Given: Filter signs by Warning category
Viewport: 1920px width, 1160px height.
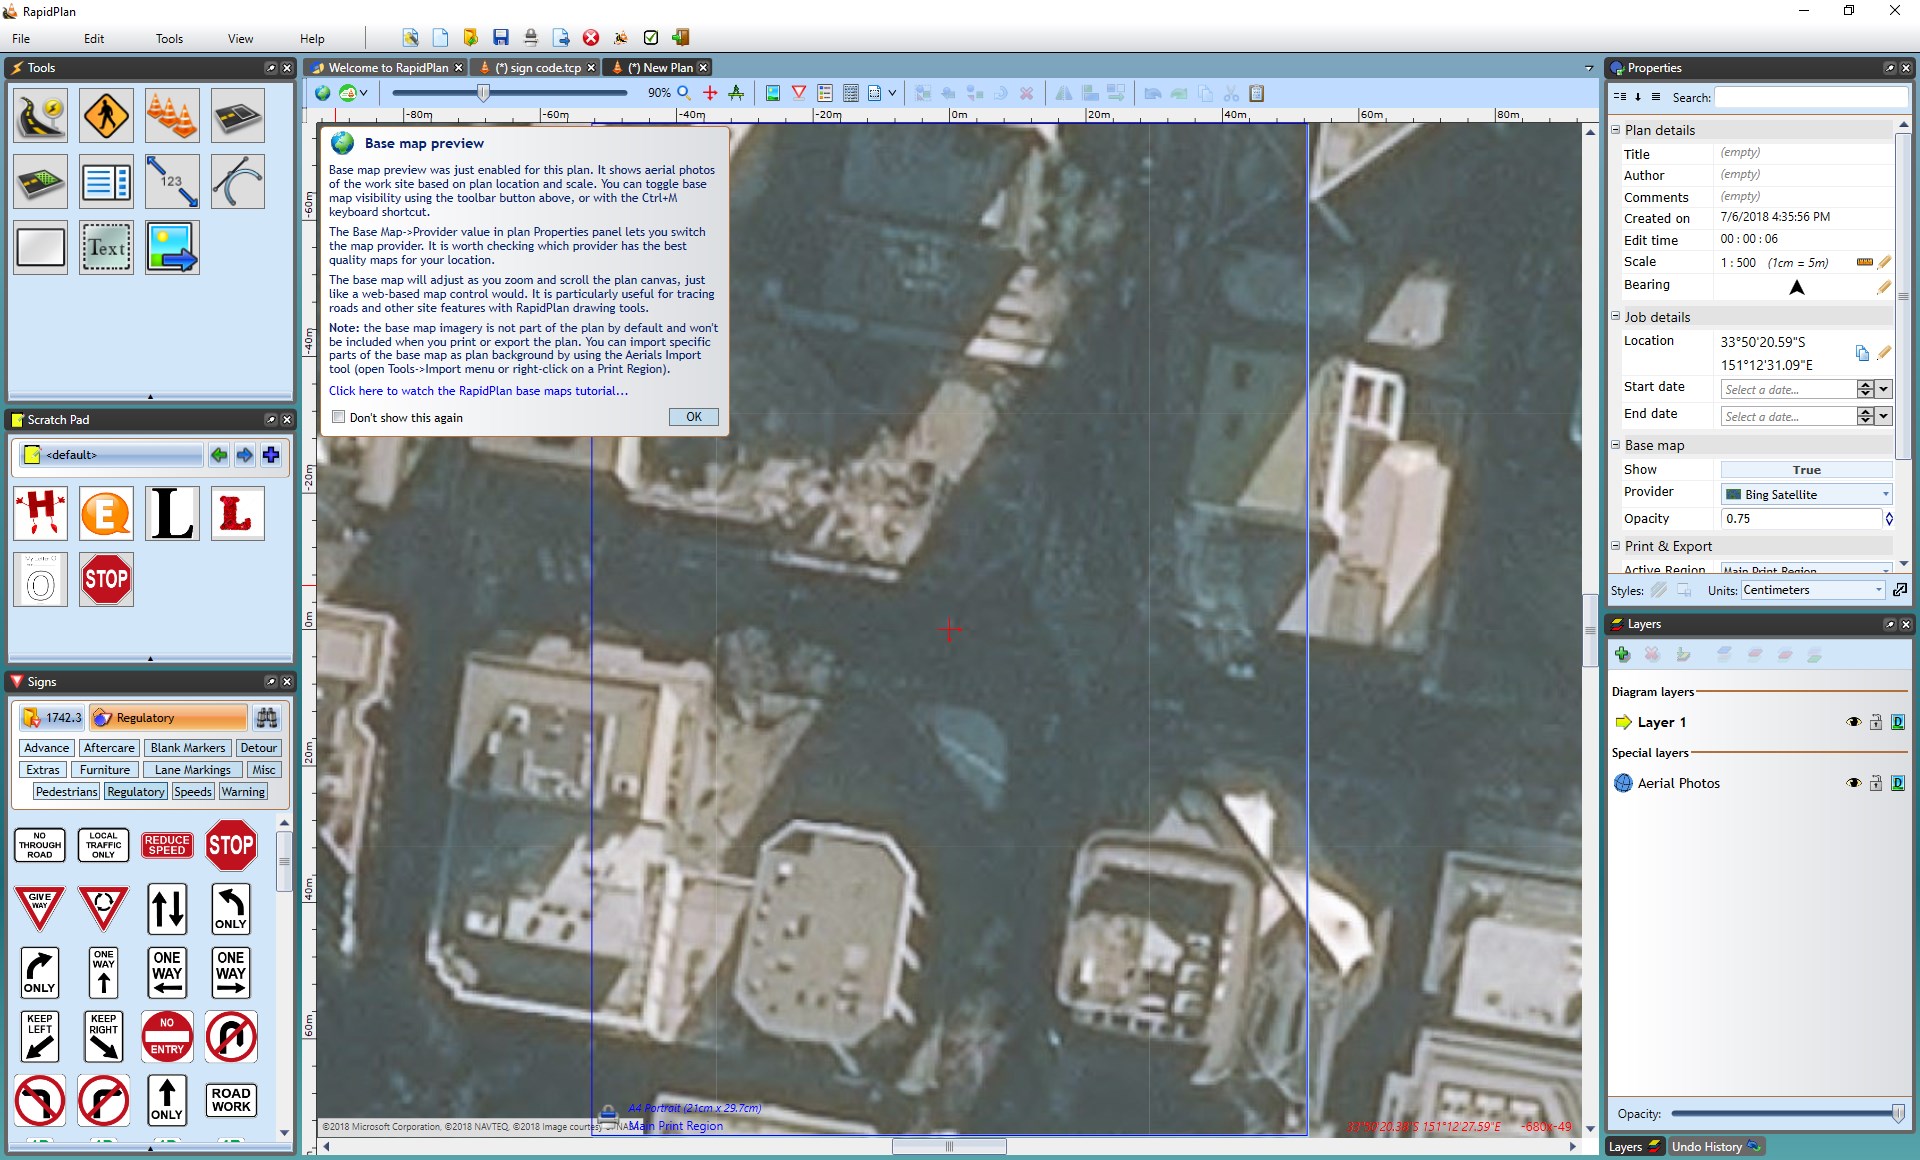Looking at the screenshot, I should [243, 792].
